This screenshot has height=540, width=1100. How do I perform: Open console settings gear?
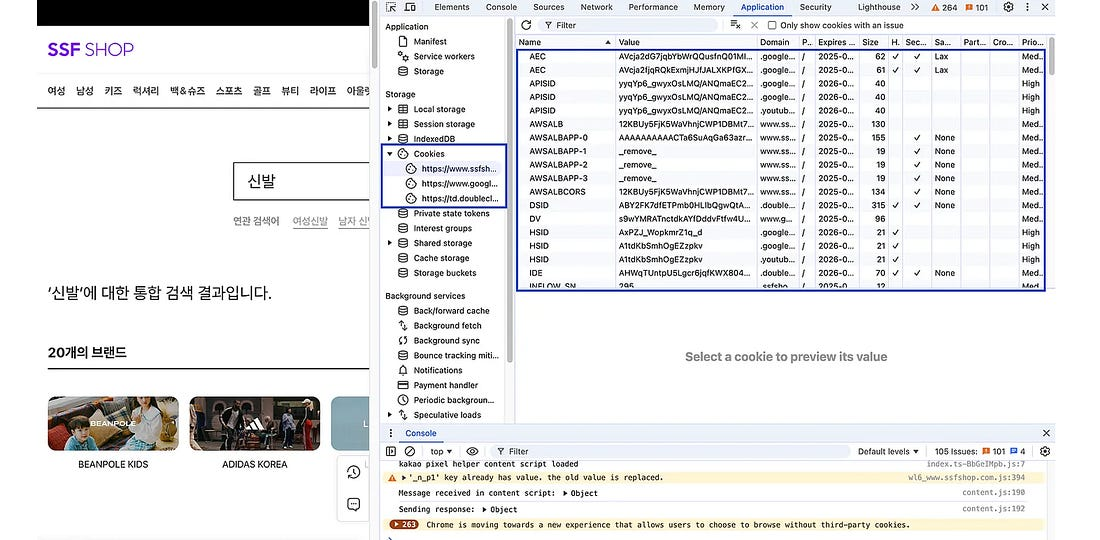[x=1045, y=452]
